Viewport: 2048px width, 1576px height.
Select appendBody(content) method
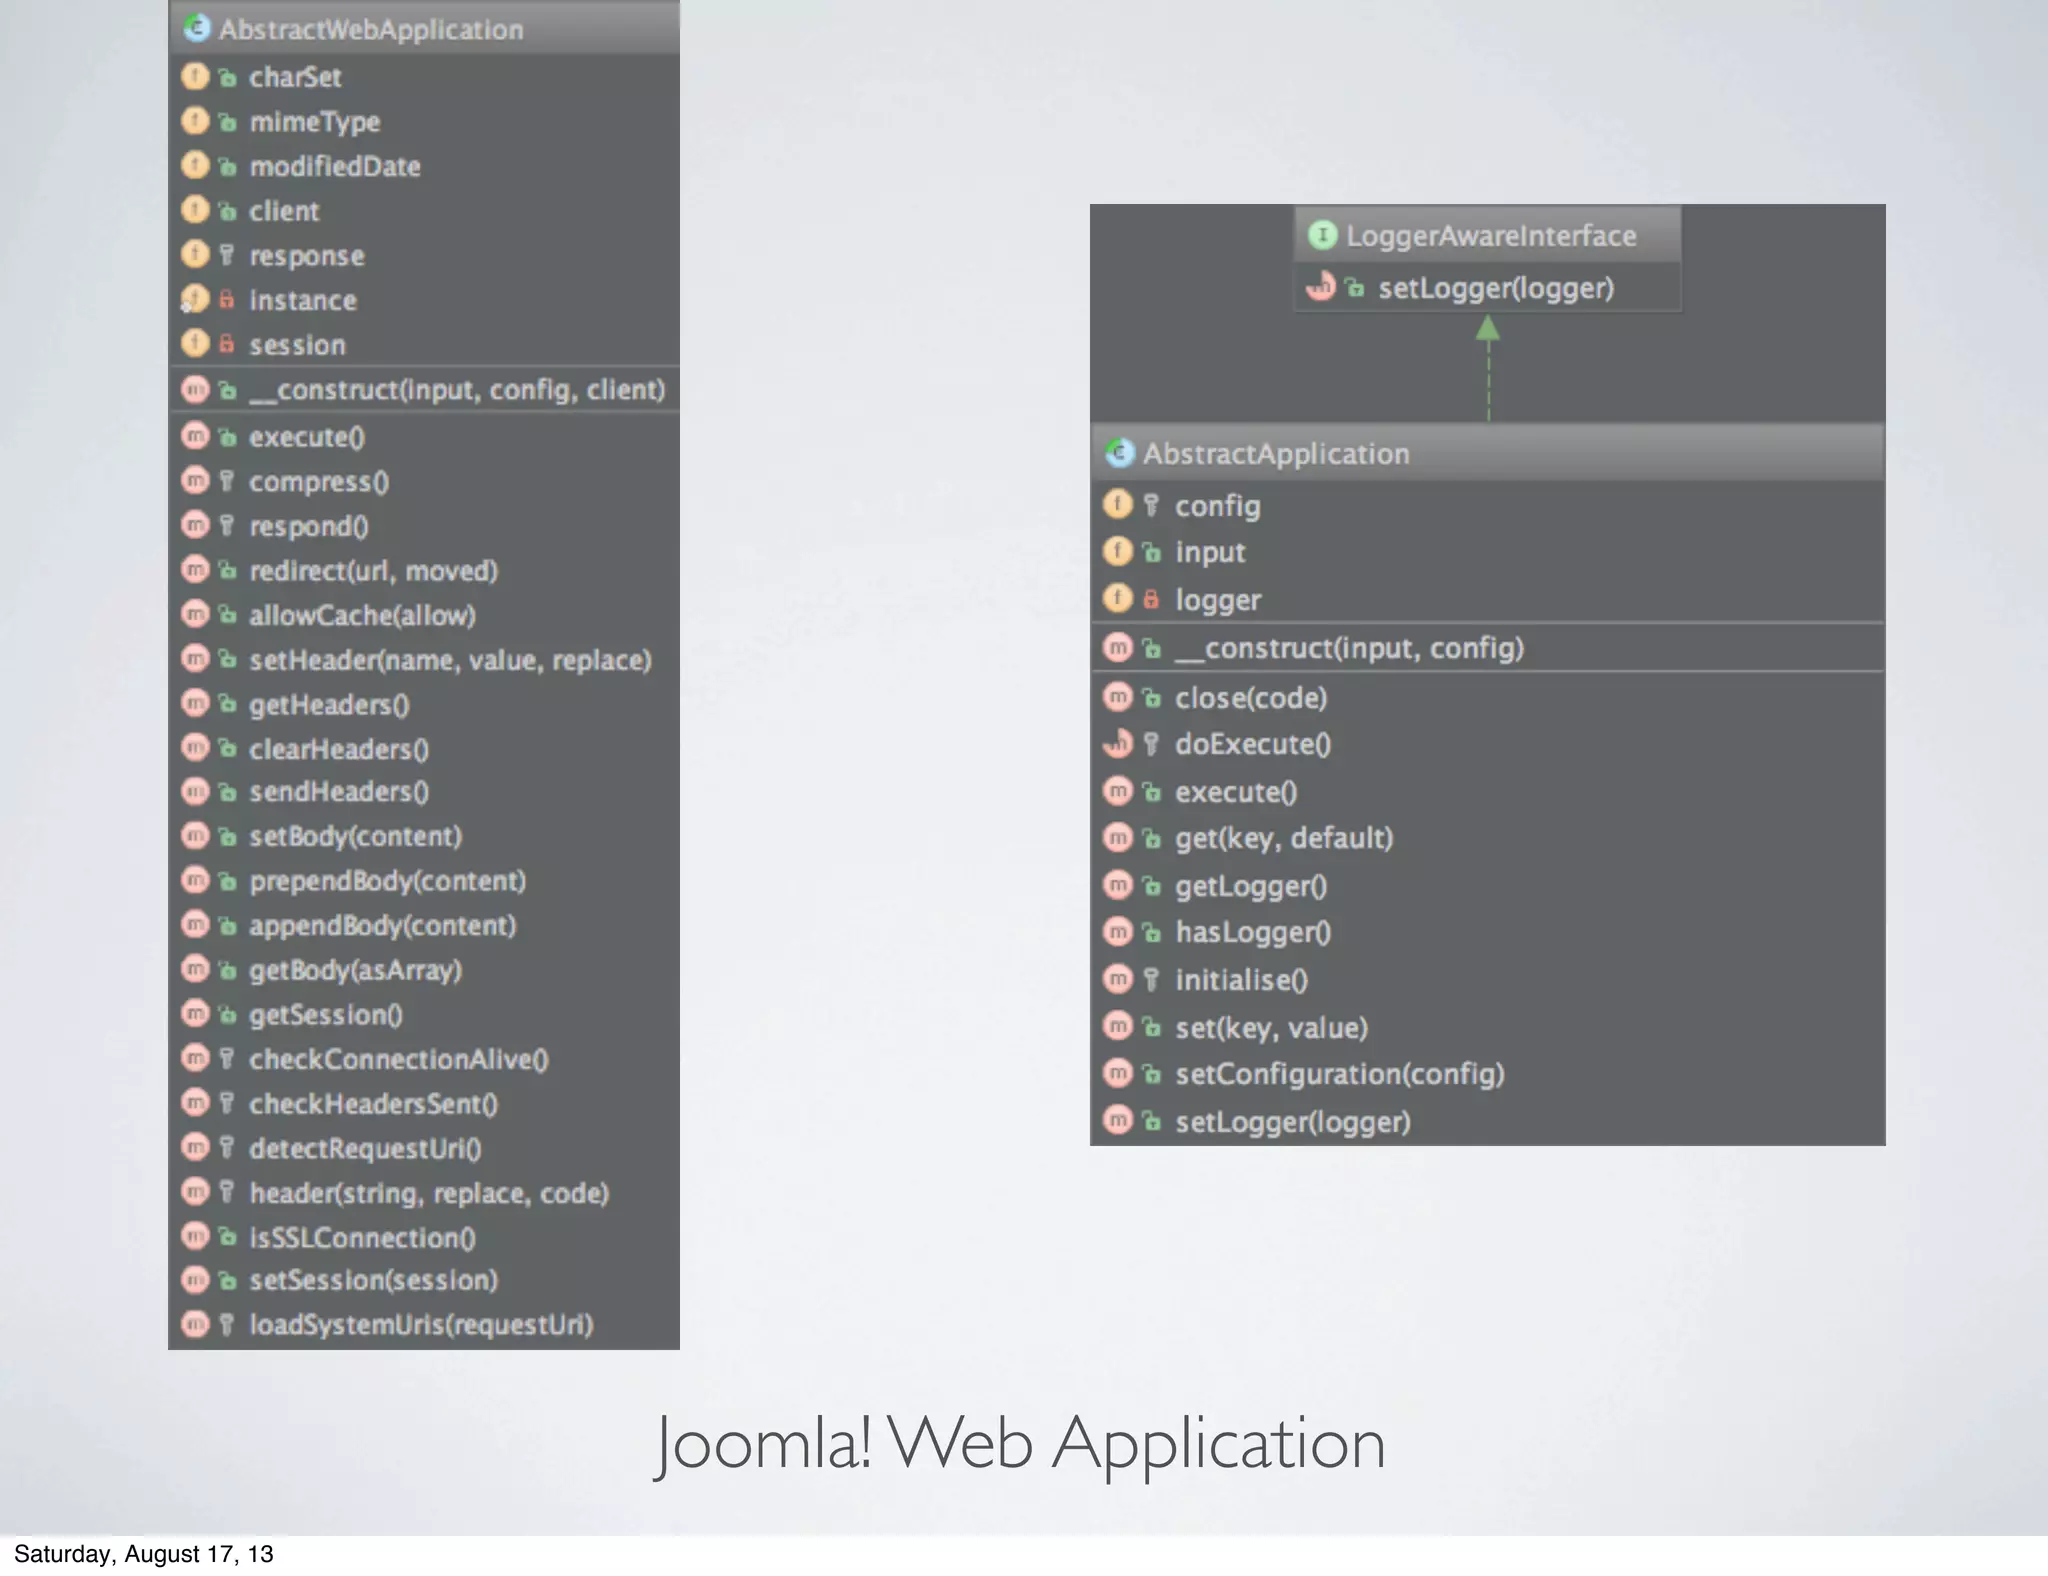[425, 925]
